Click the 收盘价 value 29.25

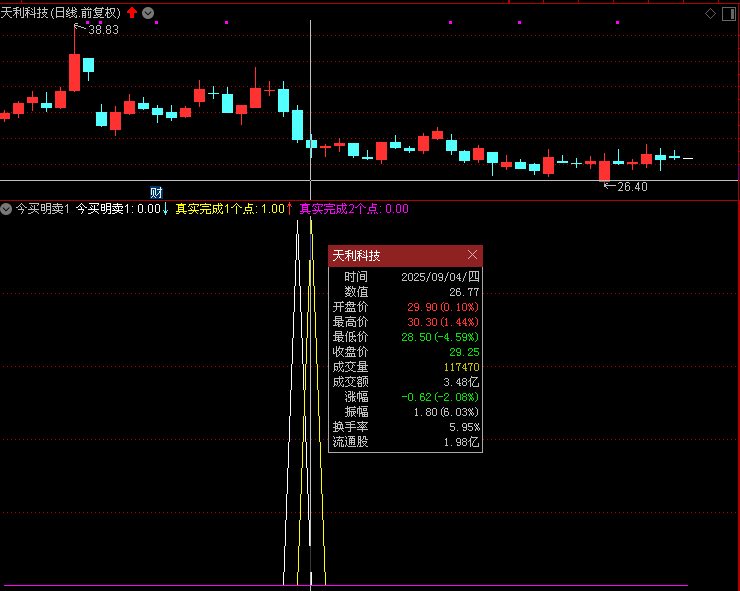tap(464, 352)
